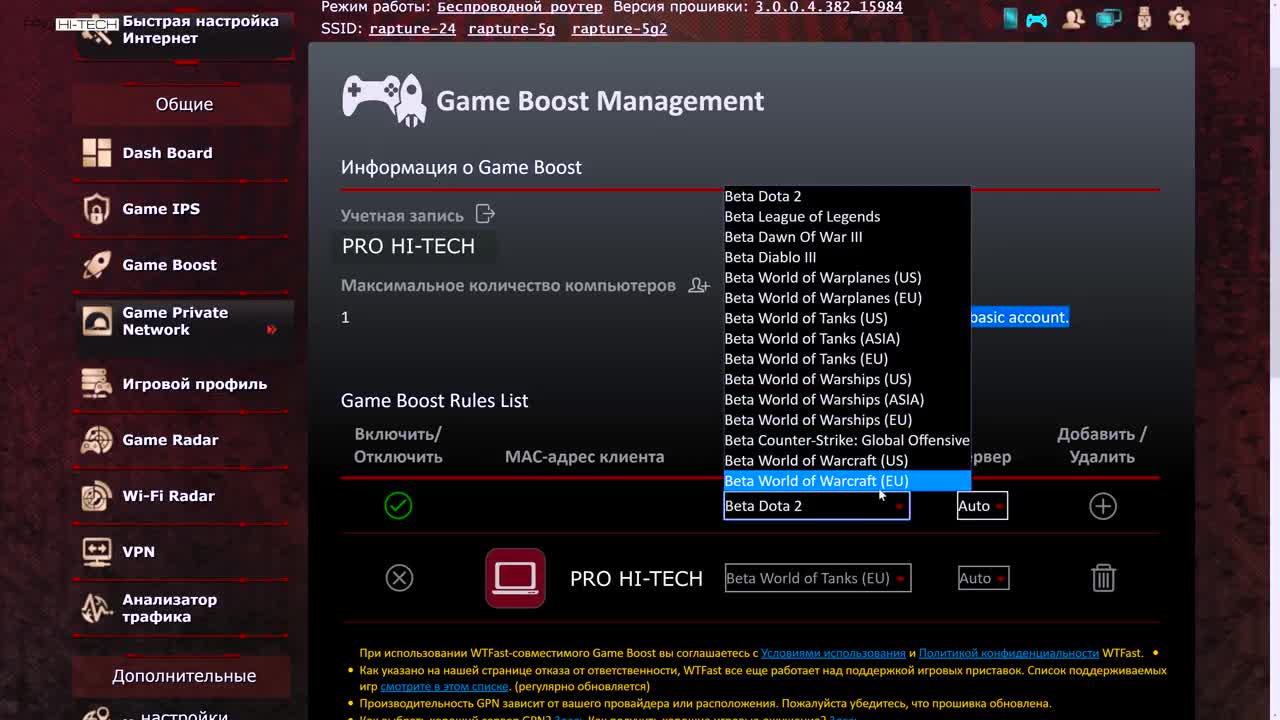Select Beta World of Tanks (ASIA) option

847,339
